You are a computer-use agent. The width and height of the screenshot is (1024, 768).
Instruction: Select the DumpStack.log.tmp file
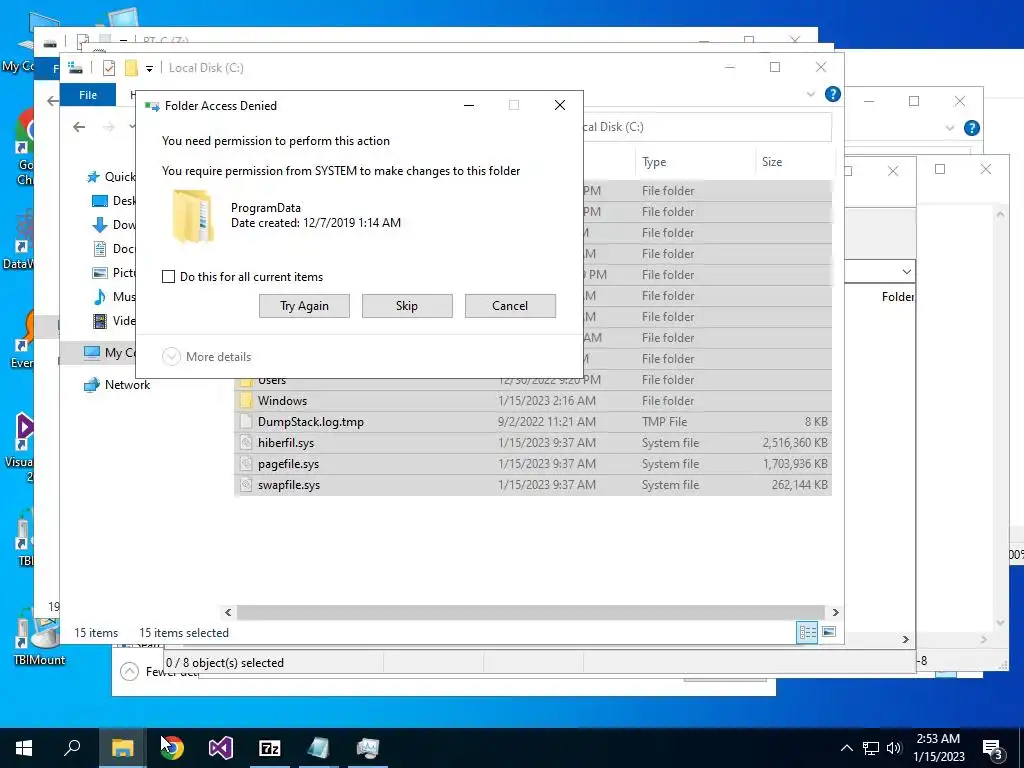[533, 422]
